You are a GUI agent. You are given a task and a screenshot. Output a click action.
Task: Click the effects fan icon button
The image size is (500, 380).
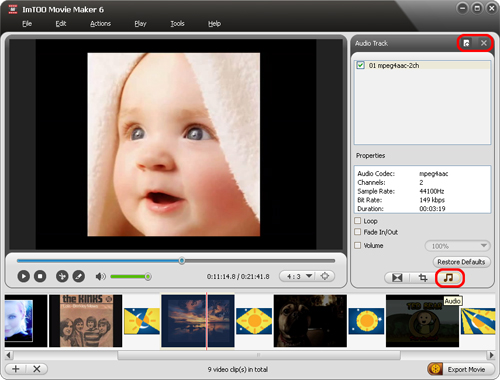click(x=62, y=276)
